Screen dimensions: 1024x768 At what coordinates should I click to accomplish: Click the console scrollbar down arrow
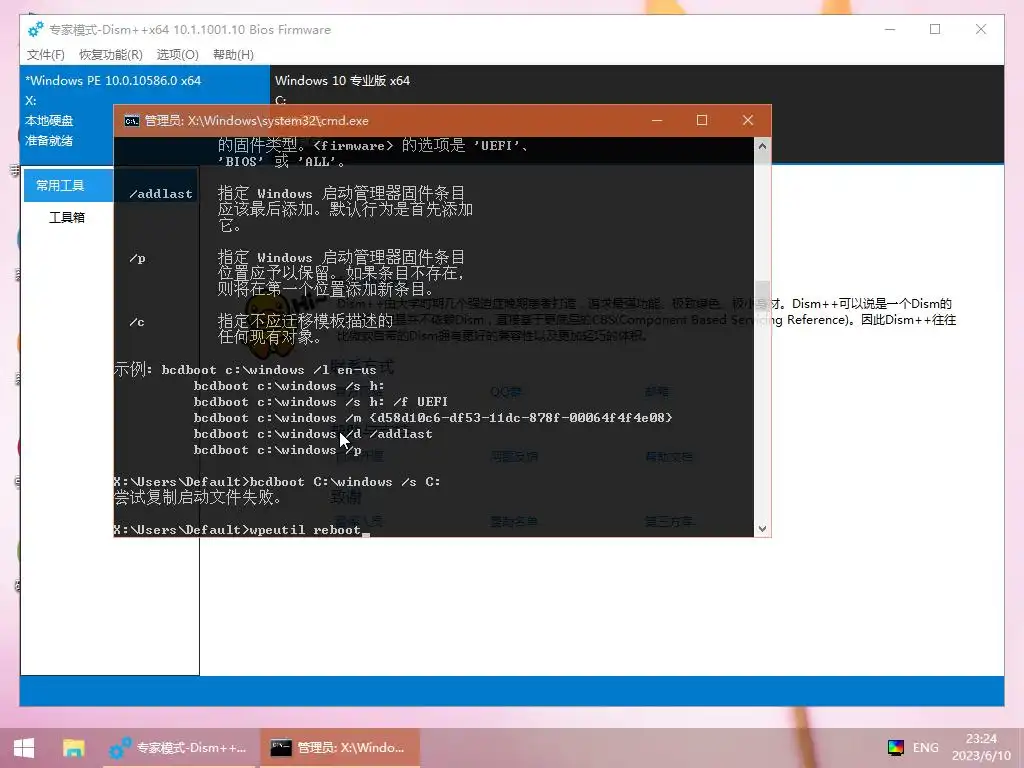click(762, 528)
